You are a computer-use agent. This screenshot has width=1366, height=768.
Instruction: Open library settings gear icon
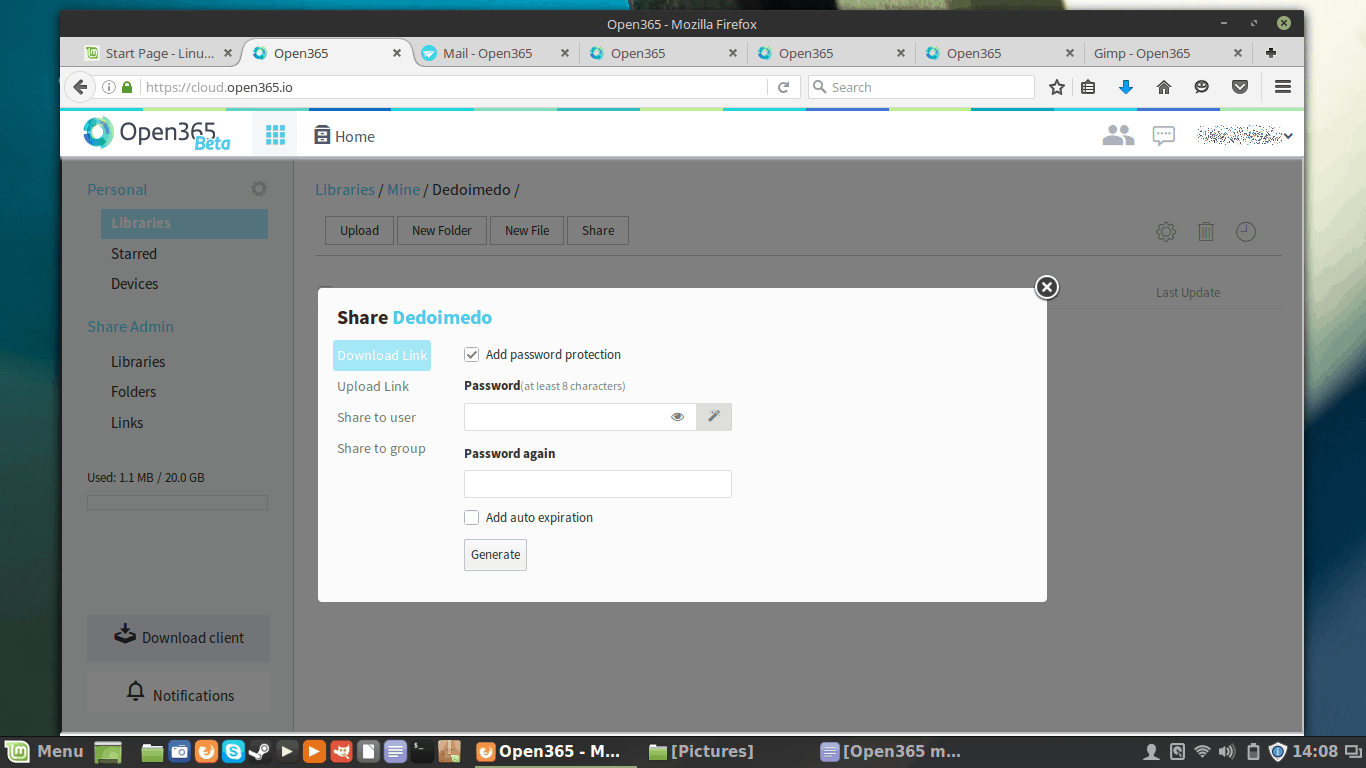(1166, 232)
